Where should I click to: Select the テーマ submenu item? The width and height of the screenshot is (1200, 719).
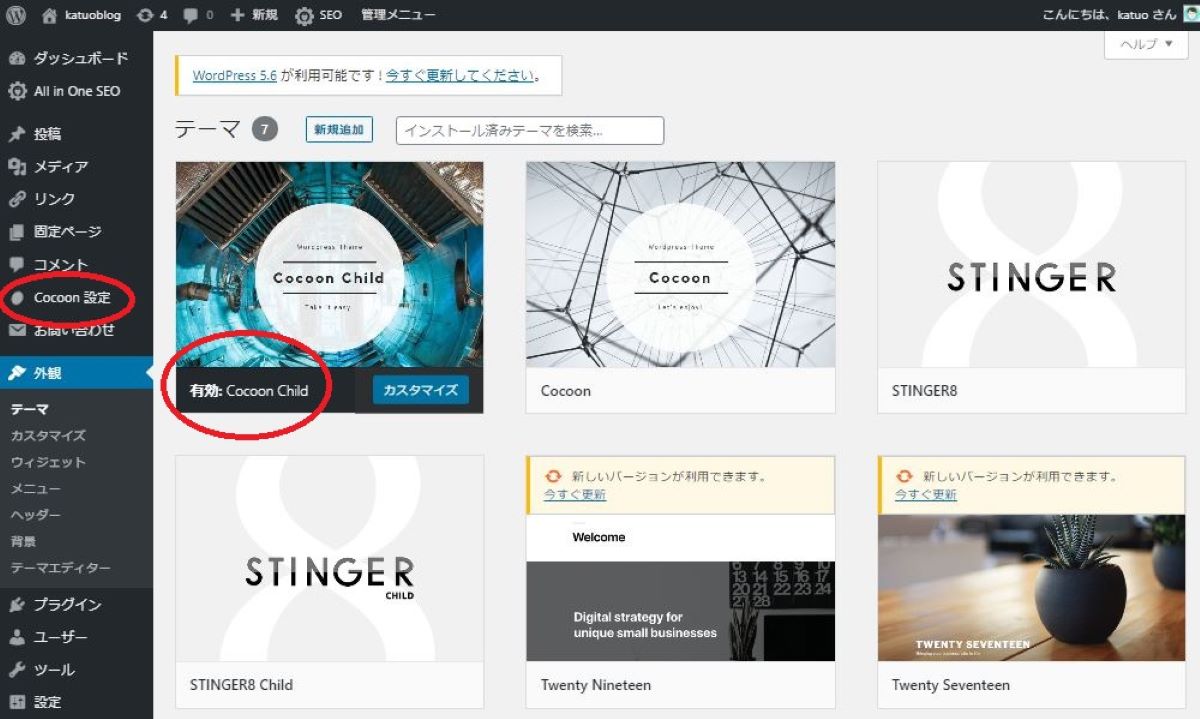[30, 409]
